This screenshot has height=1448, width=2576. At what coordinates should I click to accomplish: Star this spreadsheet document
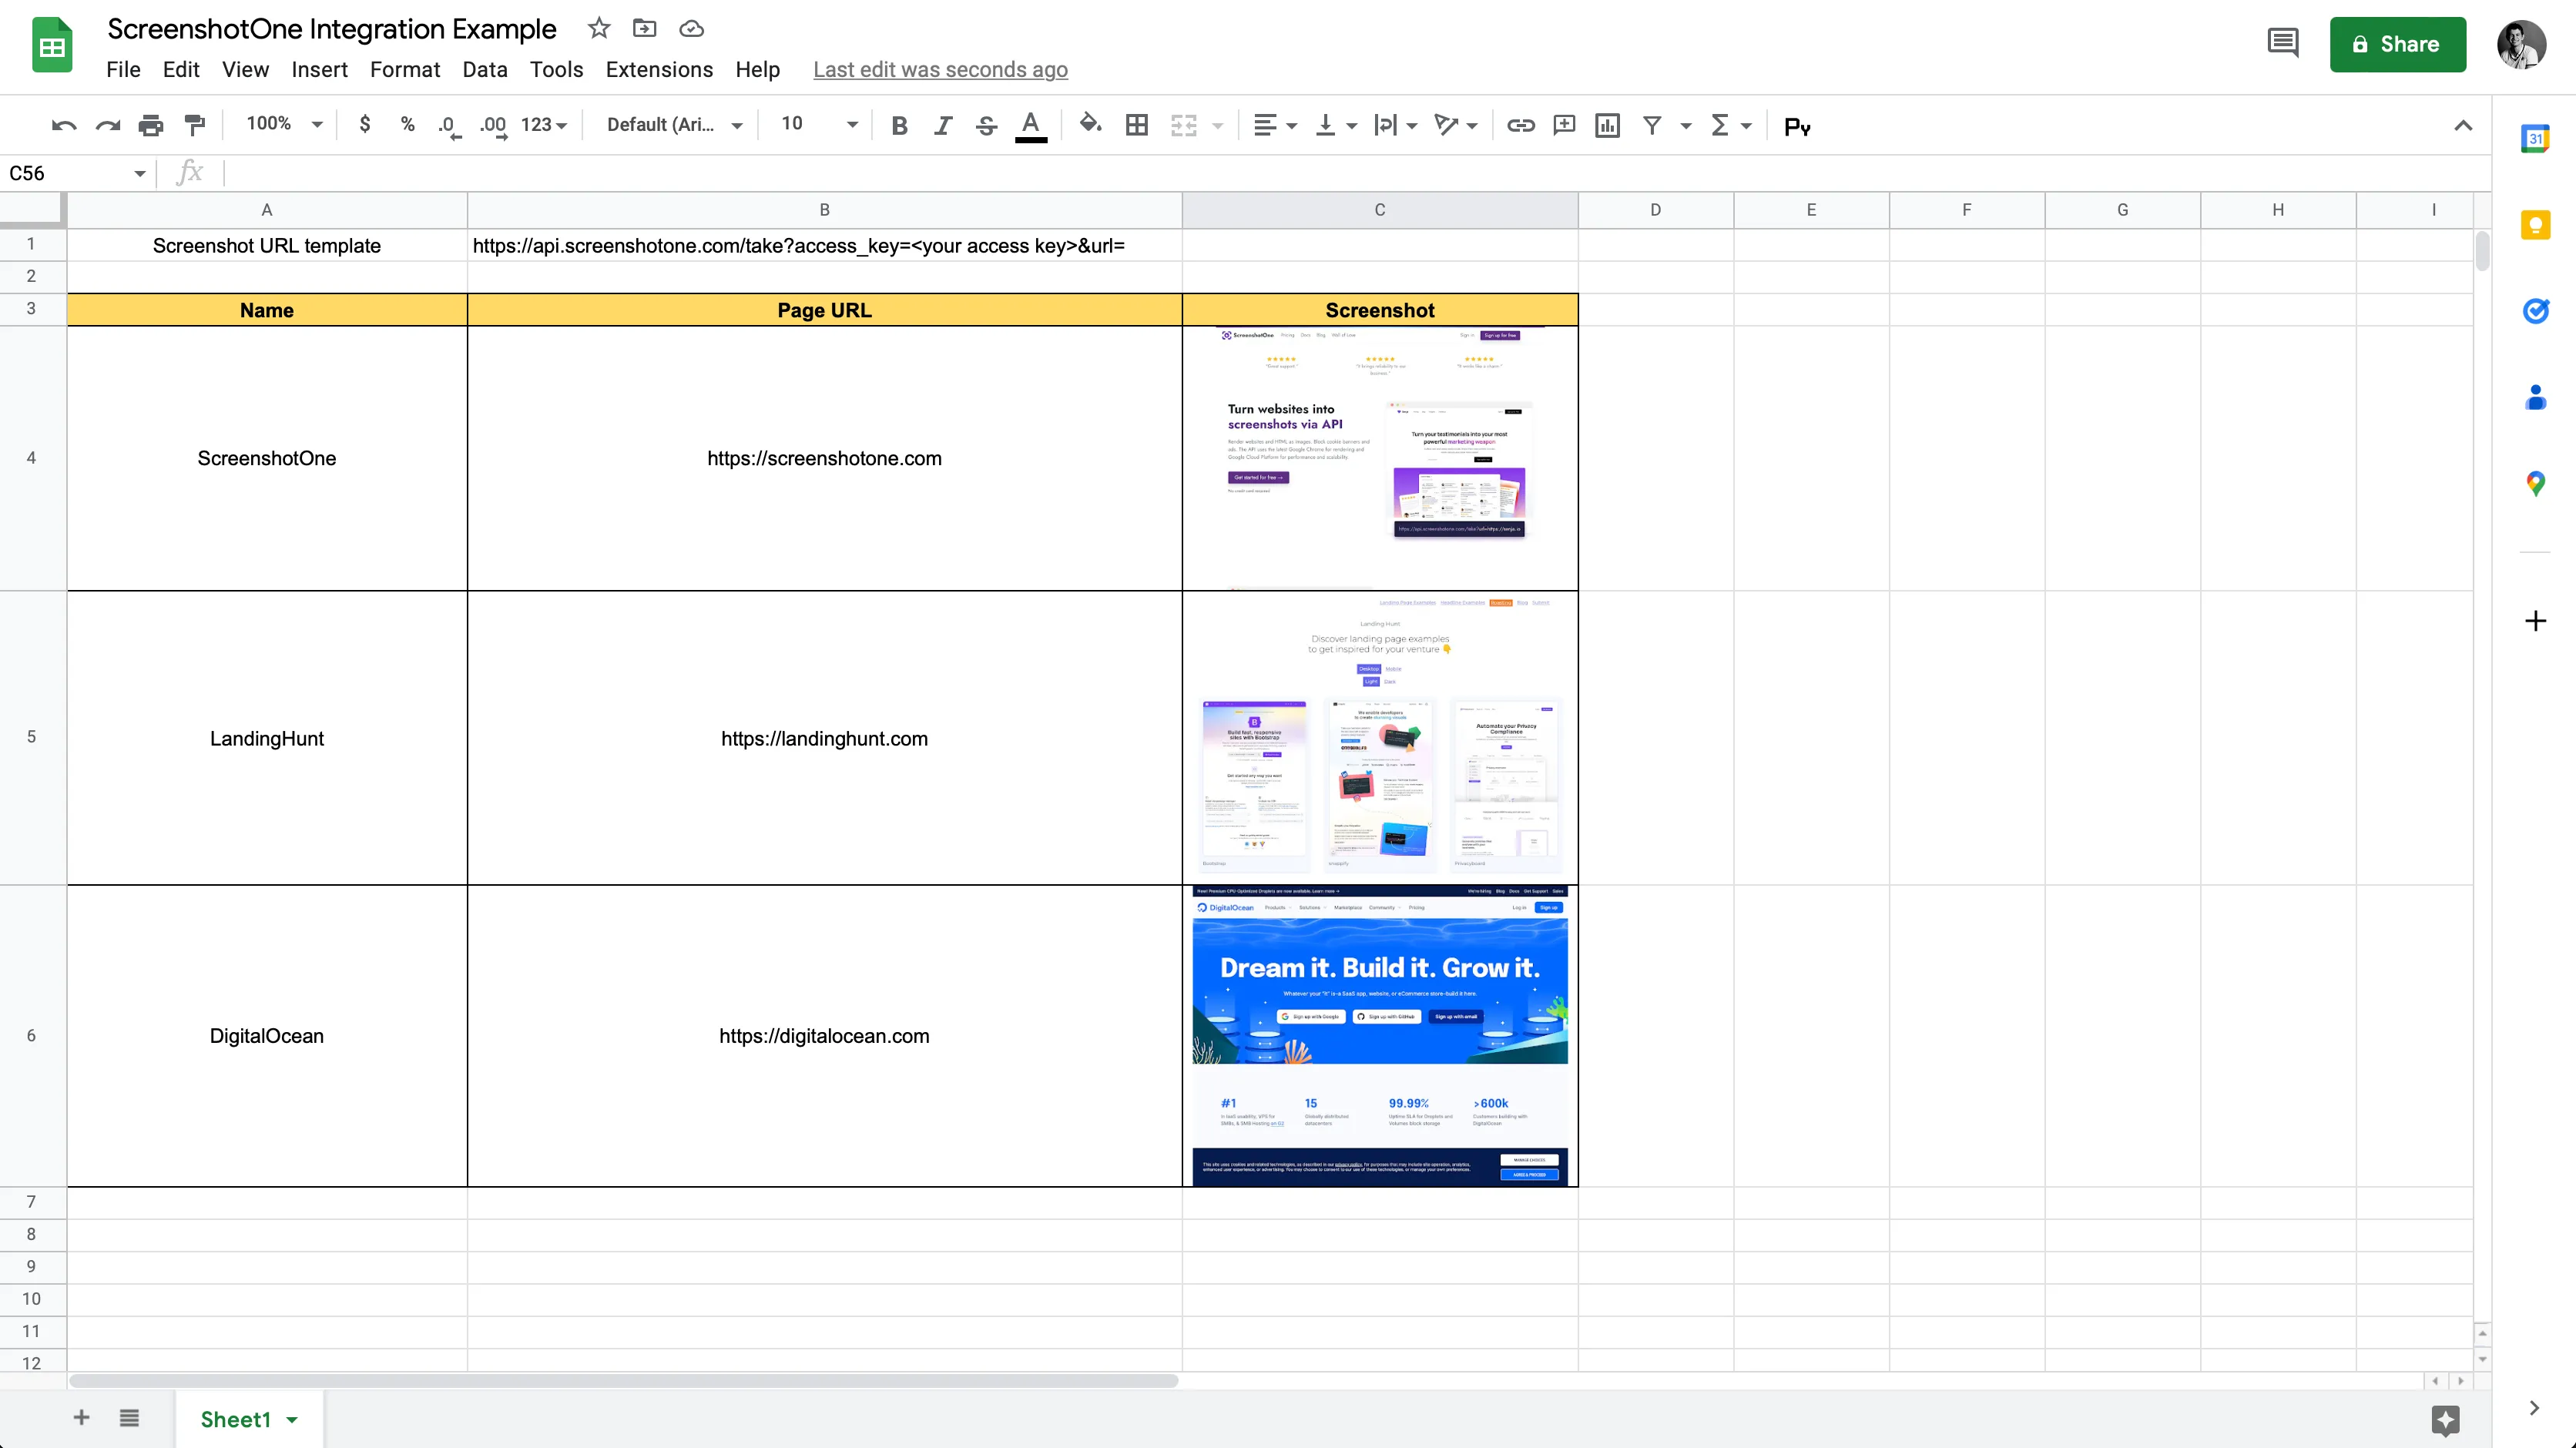click(x=599, y=28)
